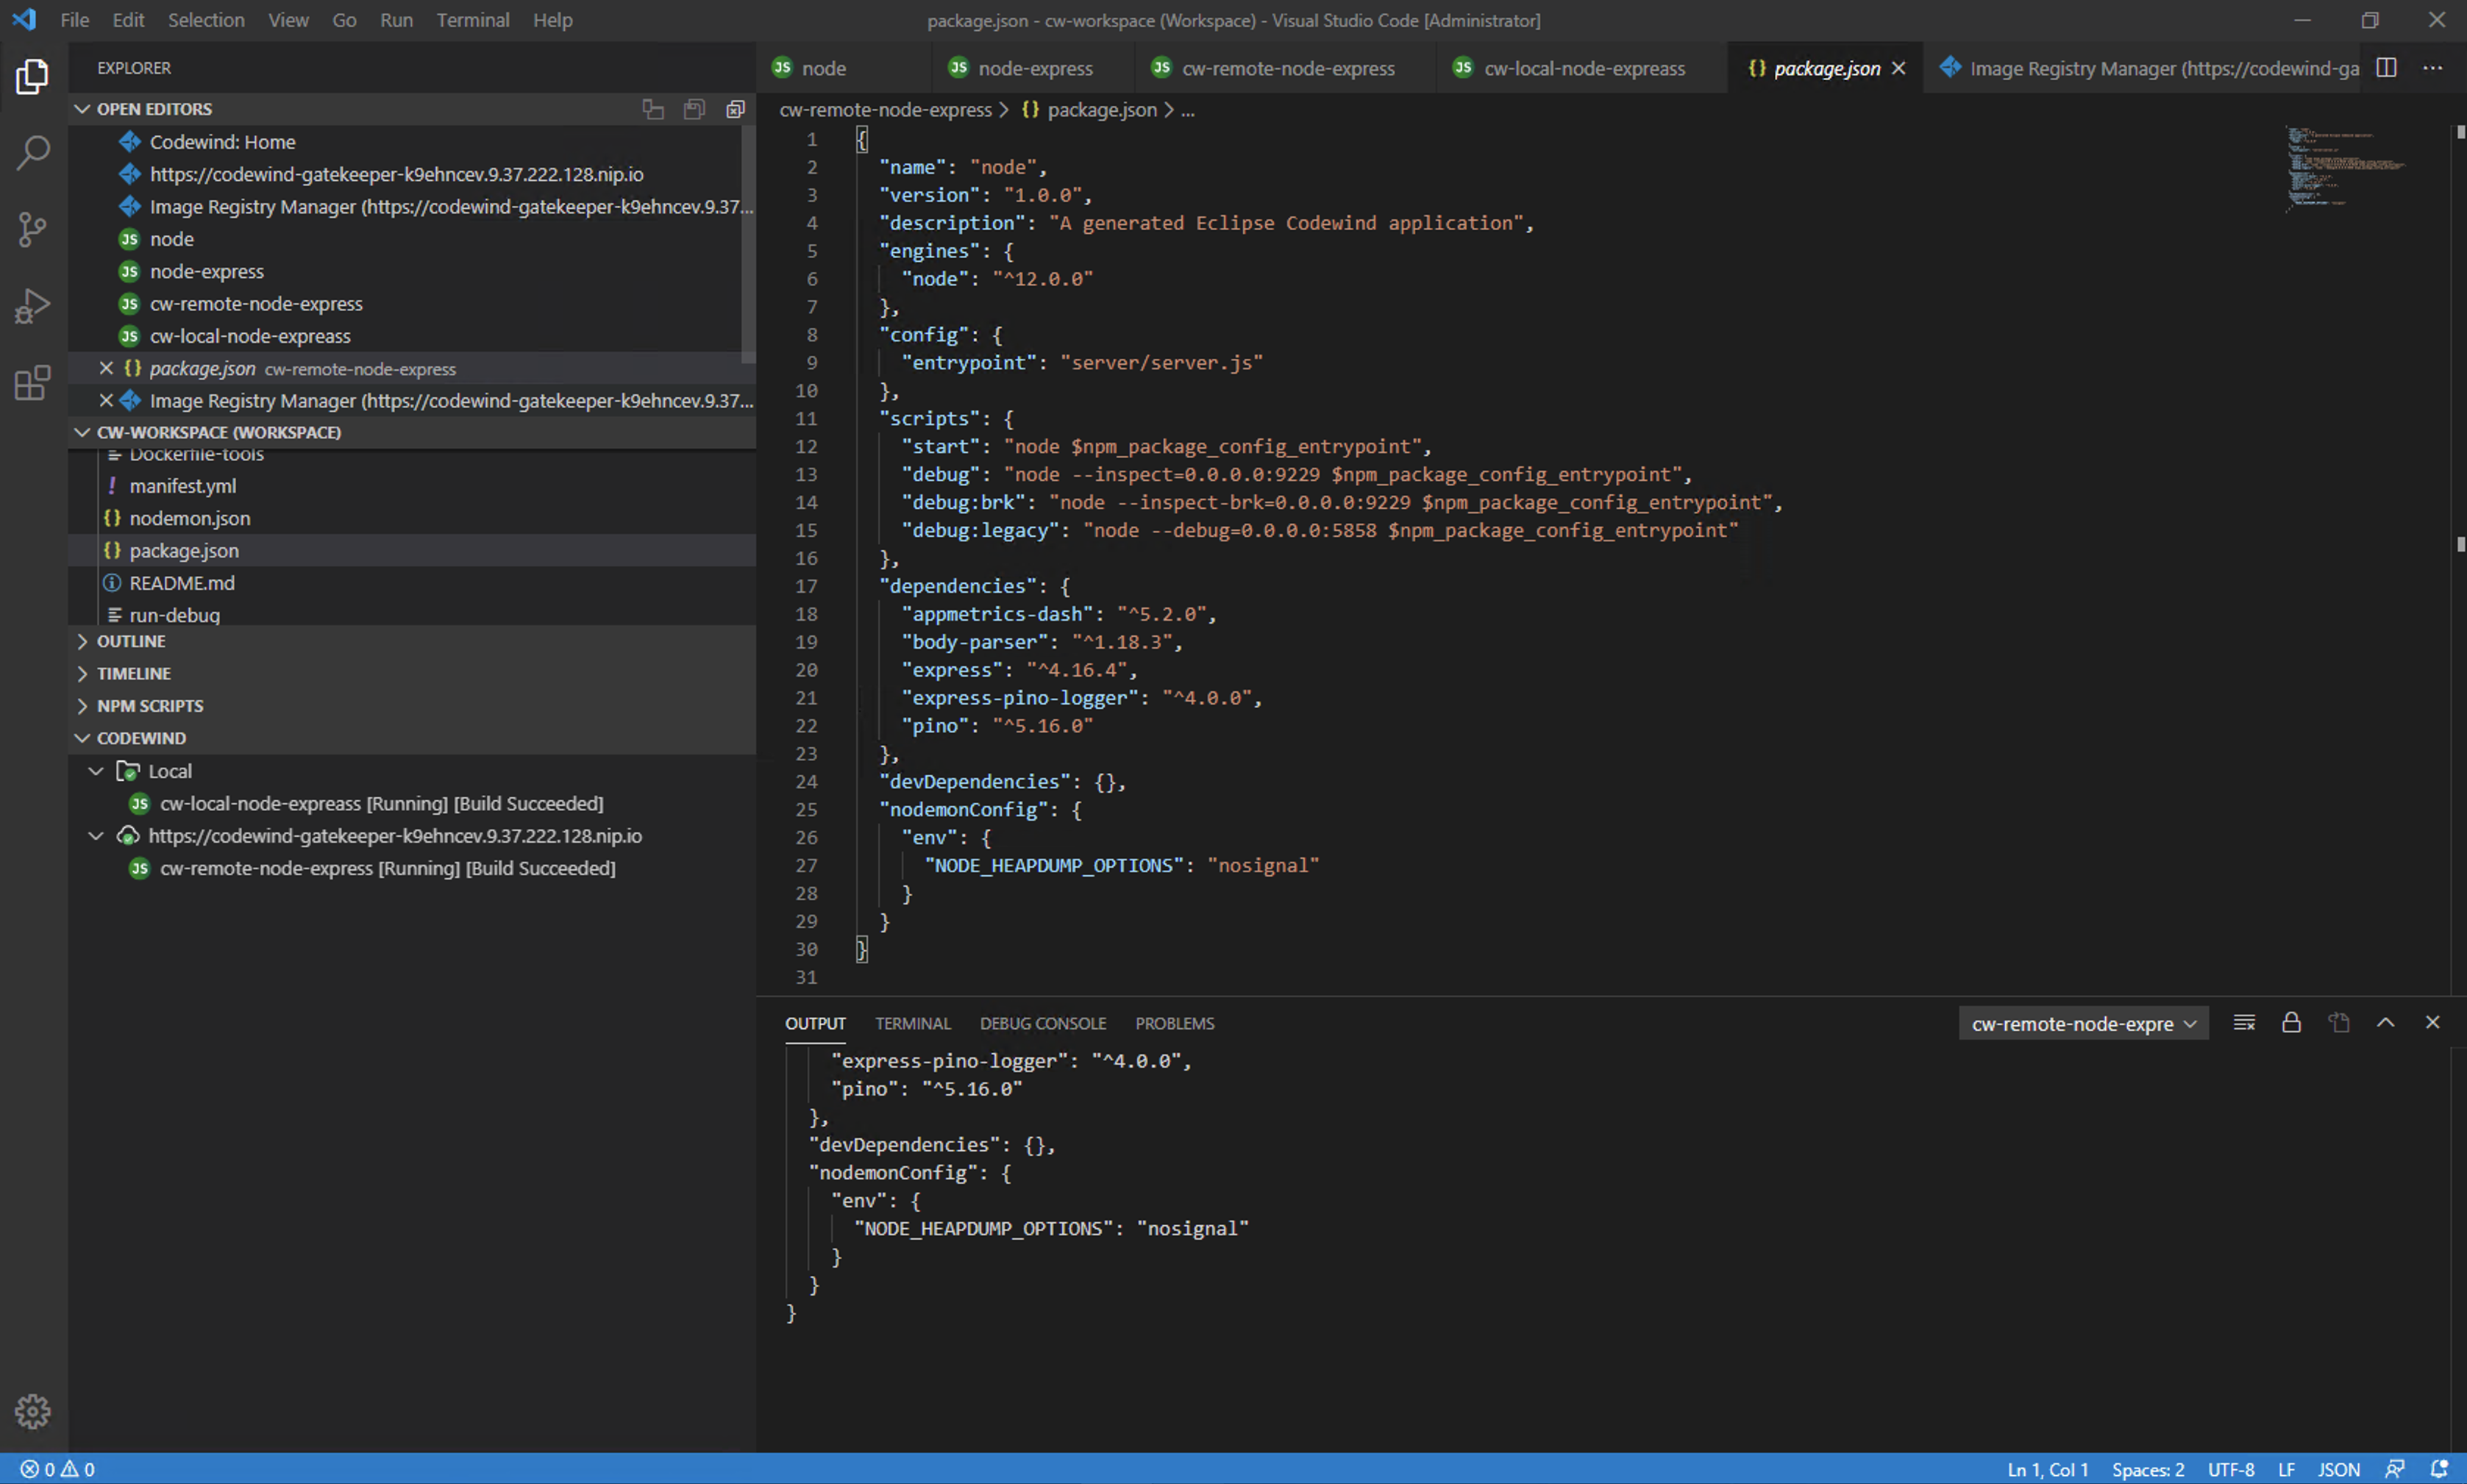This screenshot has height=1484, width=2467.
Task: Close all editors in Open Editors
Action: 735,108
